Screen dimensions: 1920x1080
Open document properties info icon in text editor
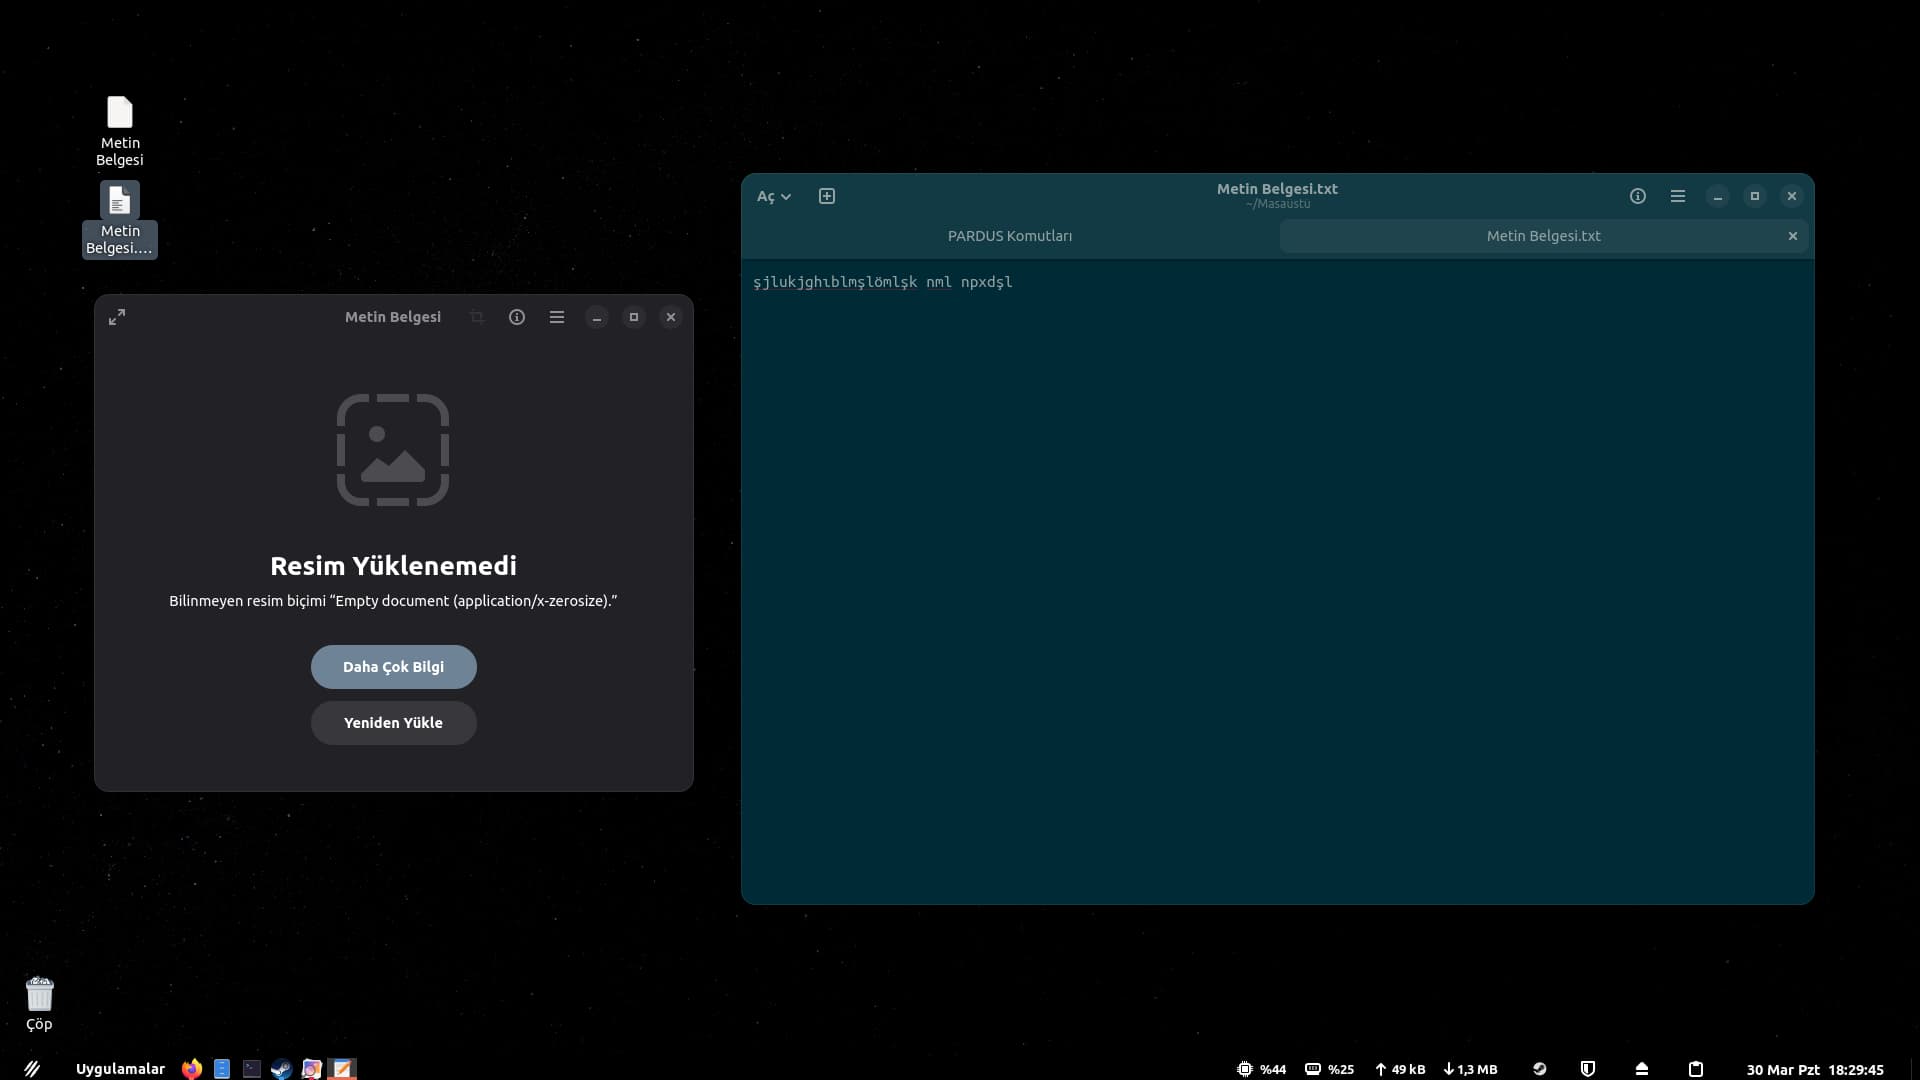tap(1637, 196)
